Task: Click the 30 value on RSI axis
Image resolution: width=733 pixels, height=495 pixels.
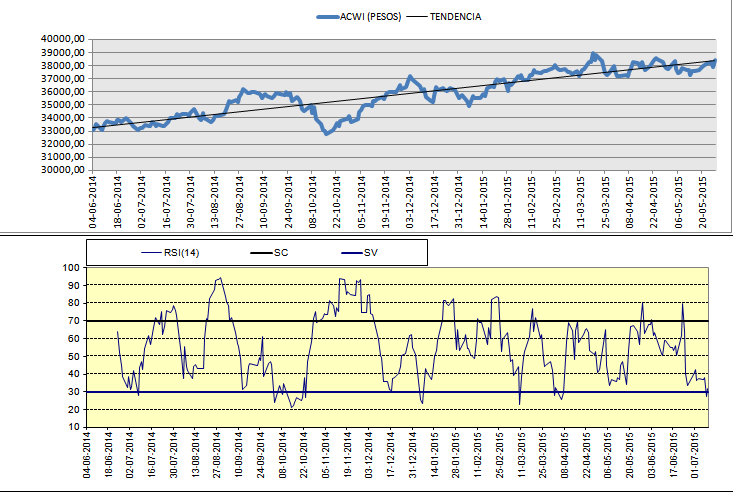Action: (74, 392)
